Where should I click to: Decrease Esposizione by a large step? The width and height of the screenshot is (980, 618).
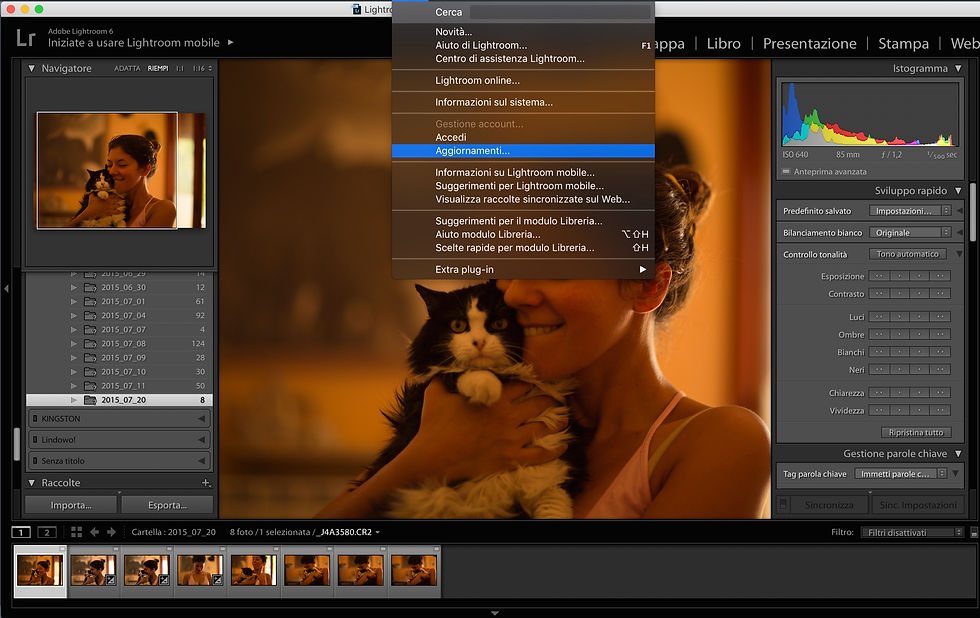(879, 276)
